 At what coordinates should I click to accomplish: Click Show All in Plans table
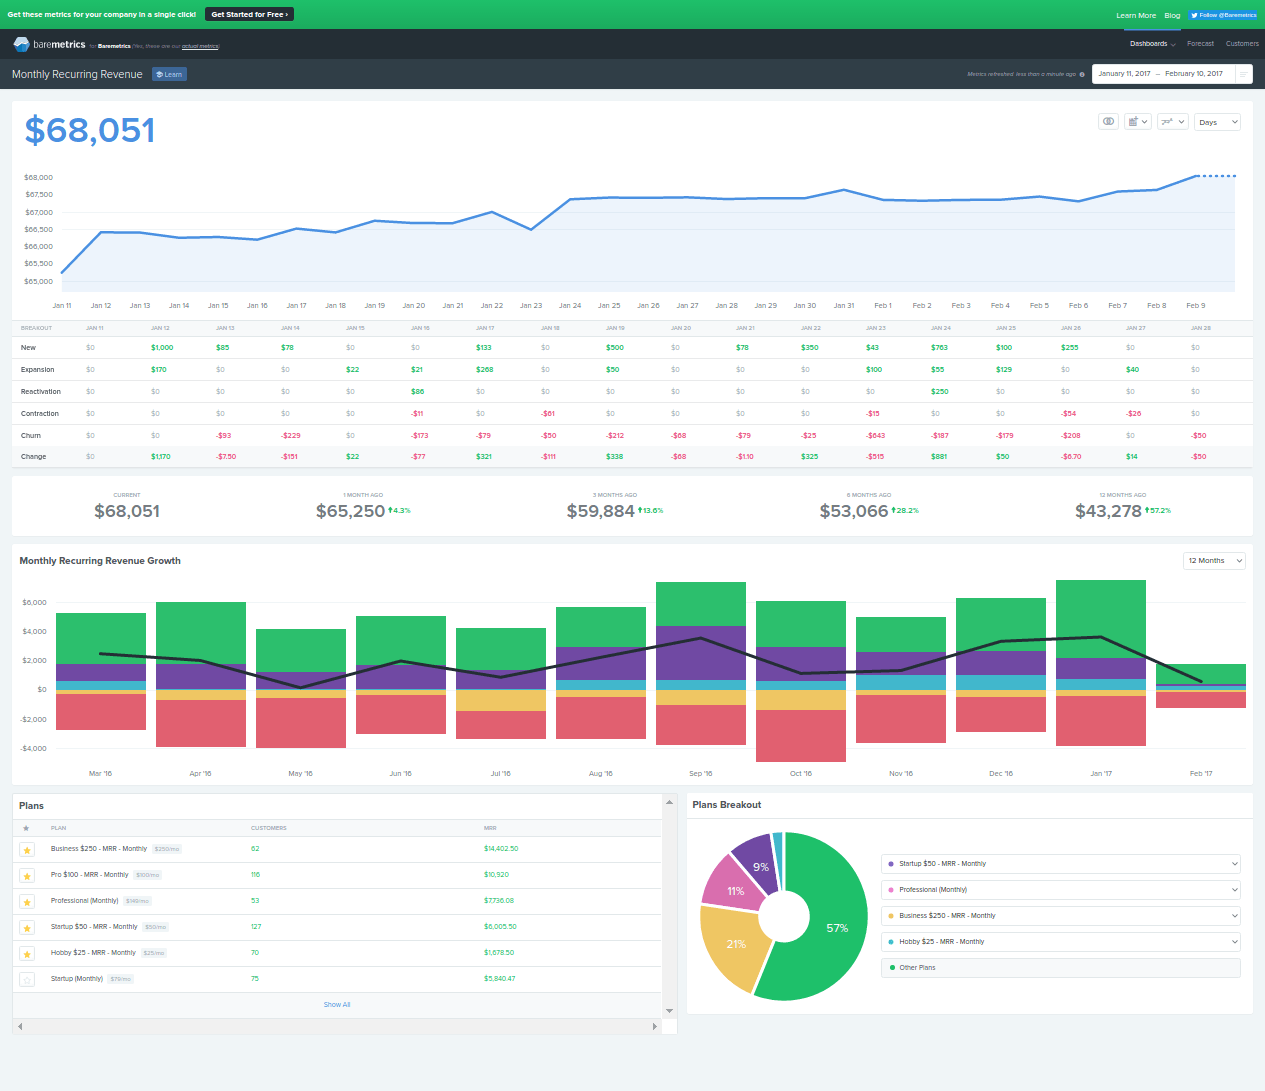click(337, 1005)
